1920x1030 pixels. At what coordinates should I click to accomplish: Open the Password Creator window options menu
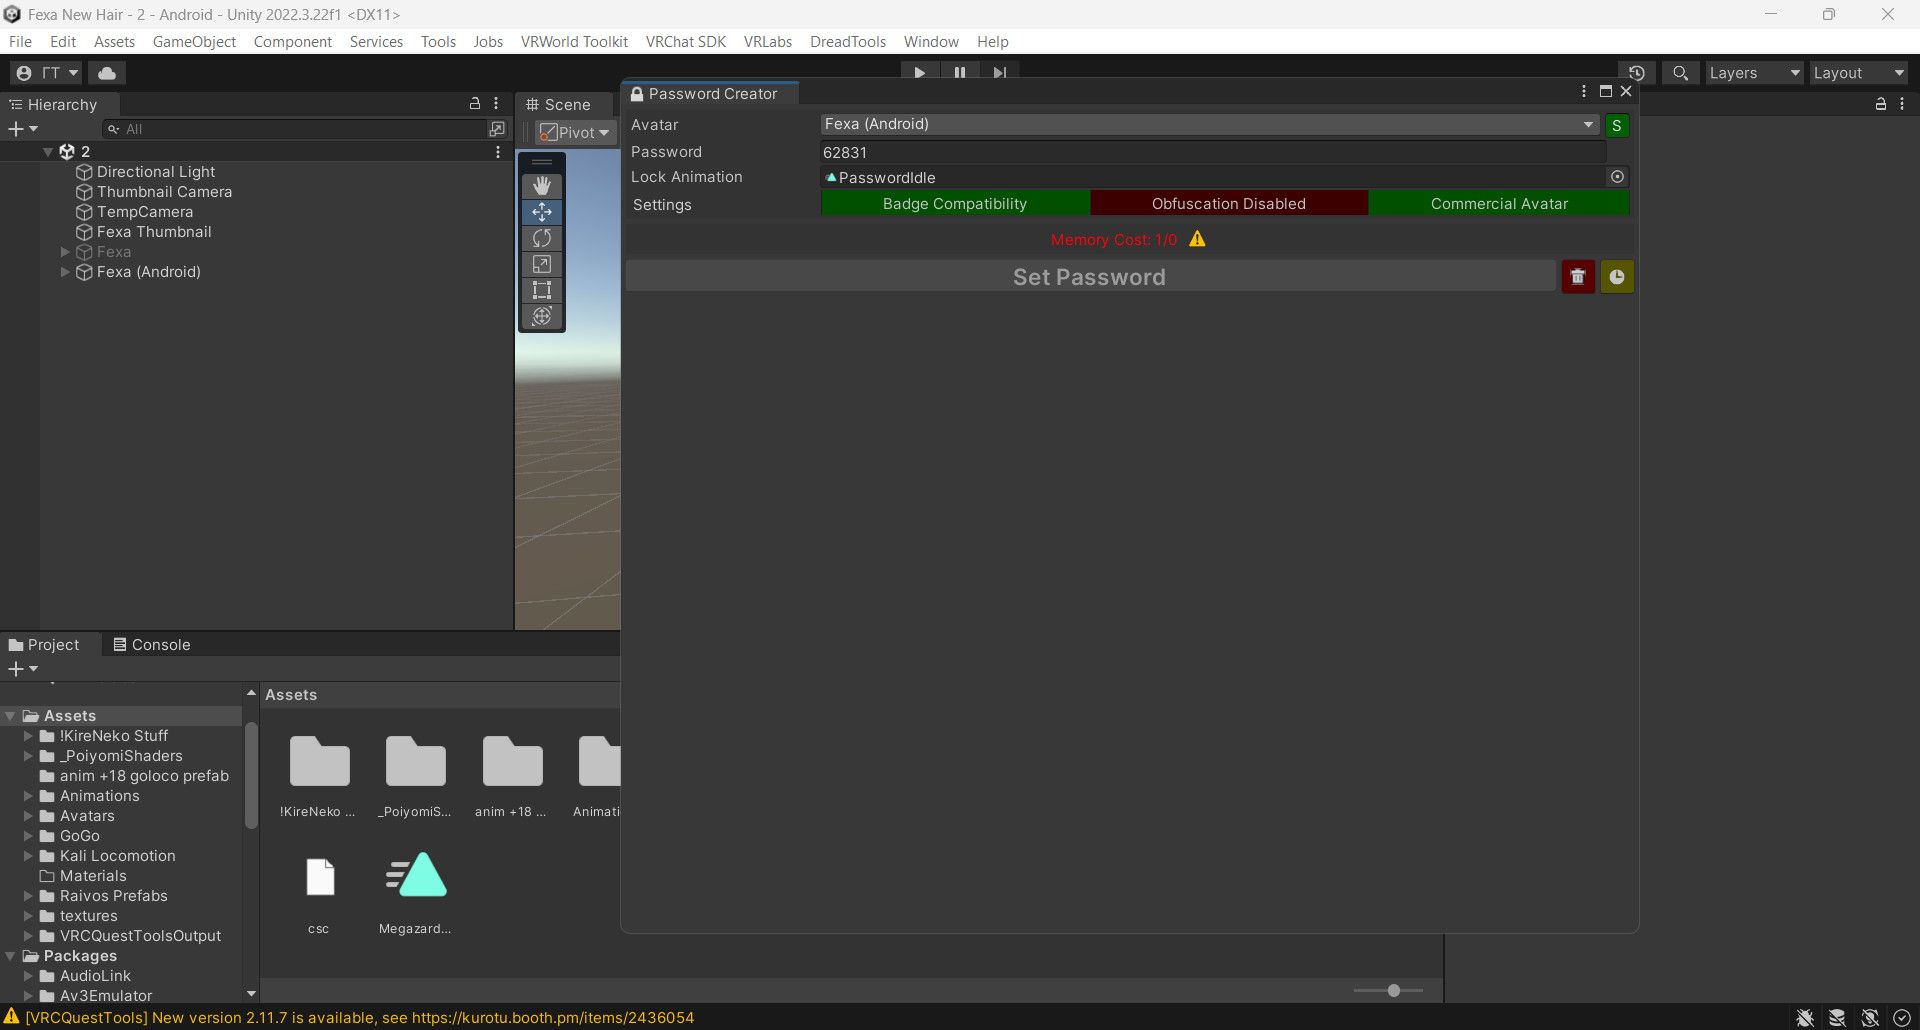click(1584, 92)
